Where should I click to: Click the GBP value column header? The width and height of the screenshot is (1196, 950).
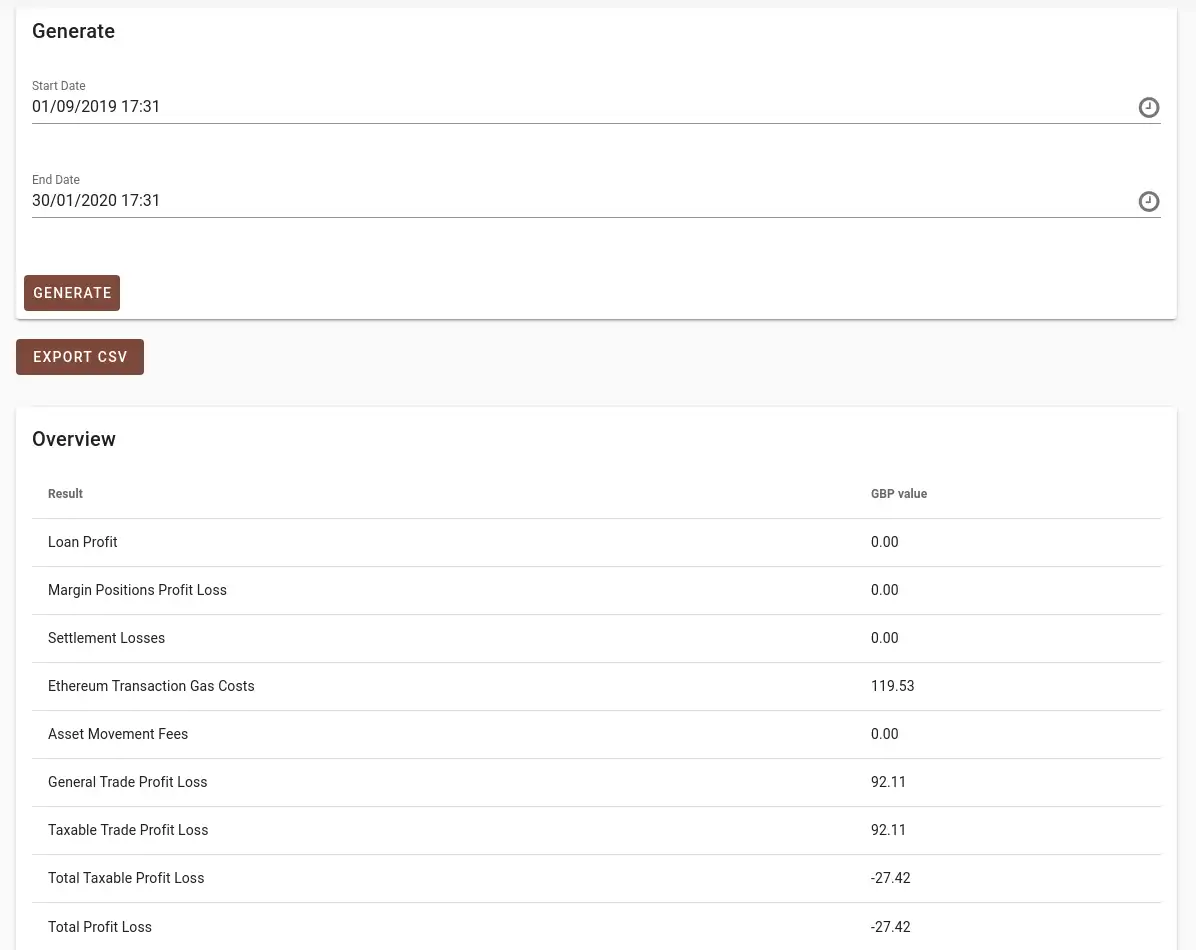click(x=899, y=494)
